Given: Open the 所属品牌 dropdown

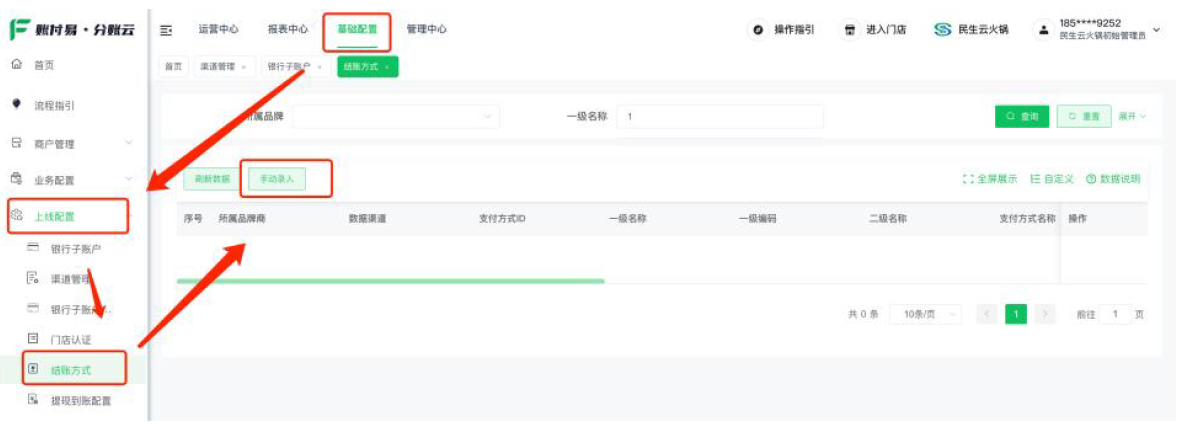Looking at the screenshot, I should tap(395, 117).
